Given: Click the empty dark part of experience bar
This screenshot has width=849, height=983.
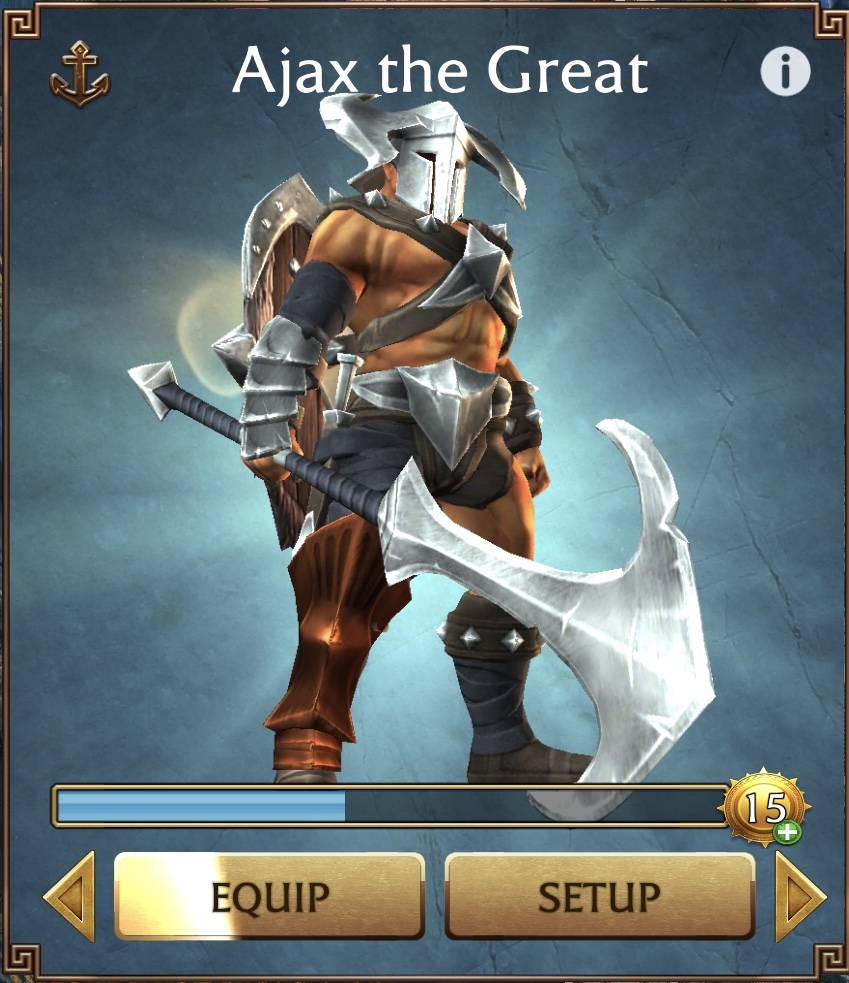Looking at the screenshot, I should [533, 806].
